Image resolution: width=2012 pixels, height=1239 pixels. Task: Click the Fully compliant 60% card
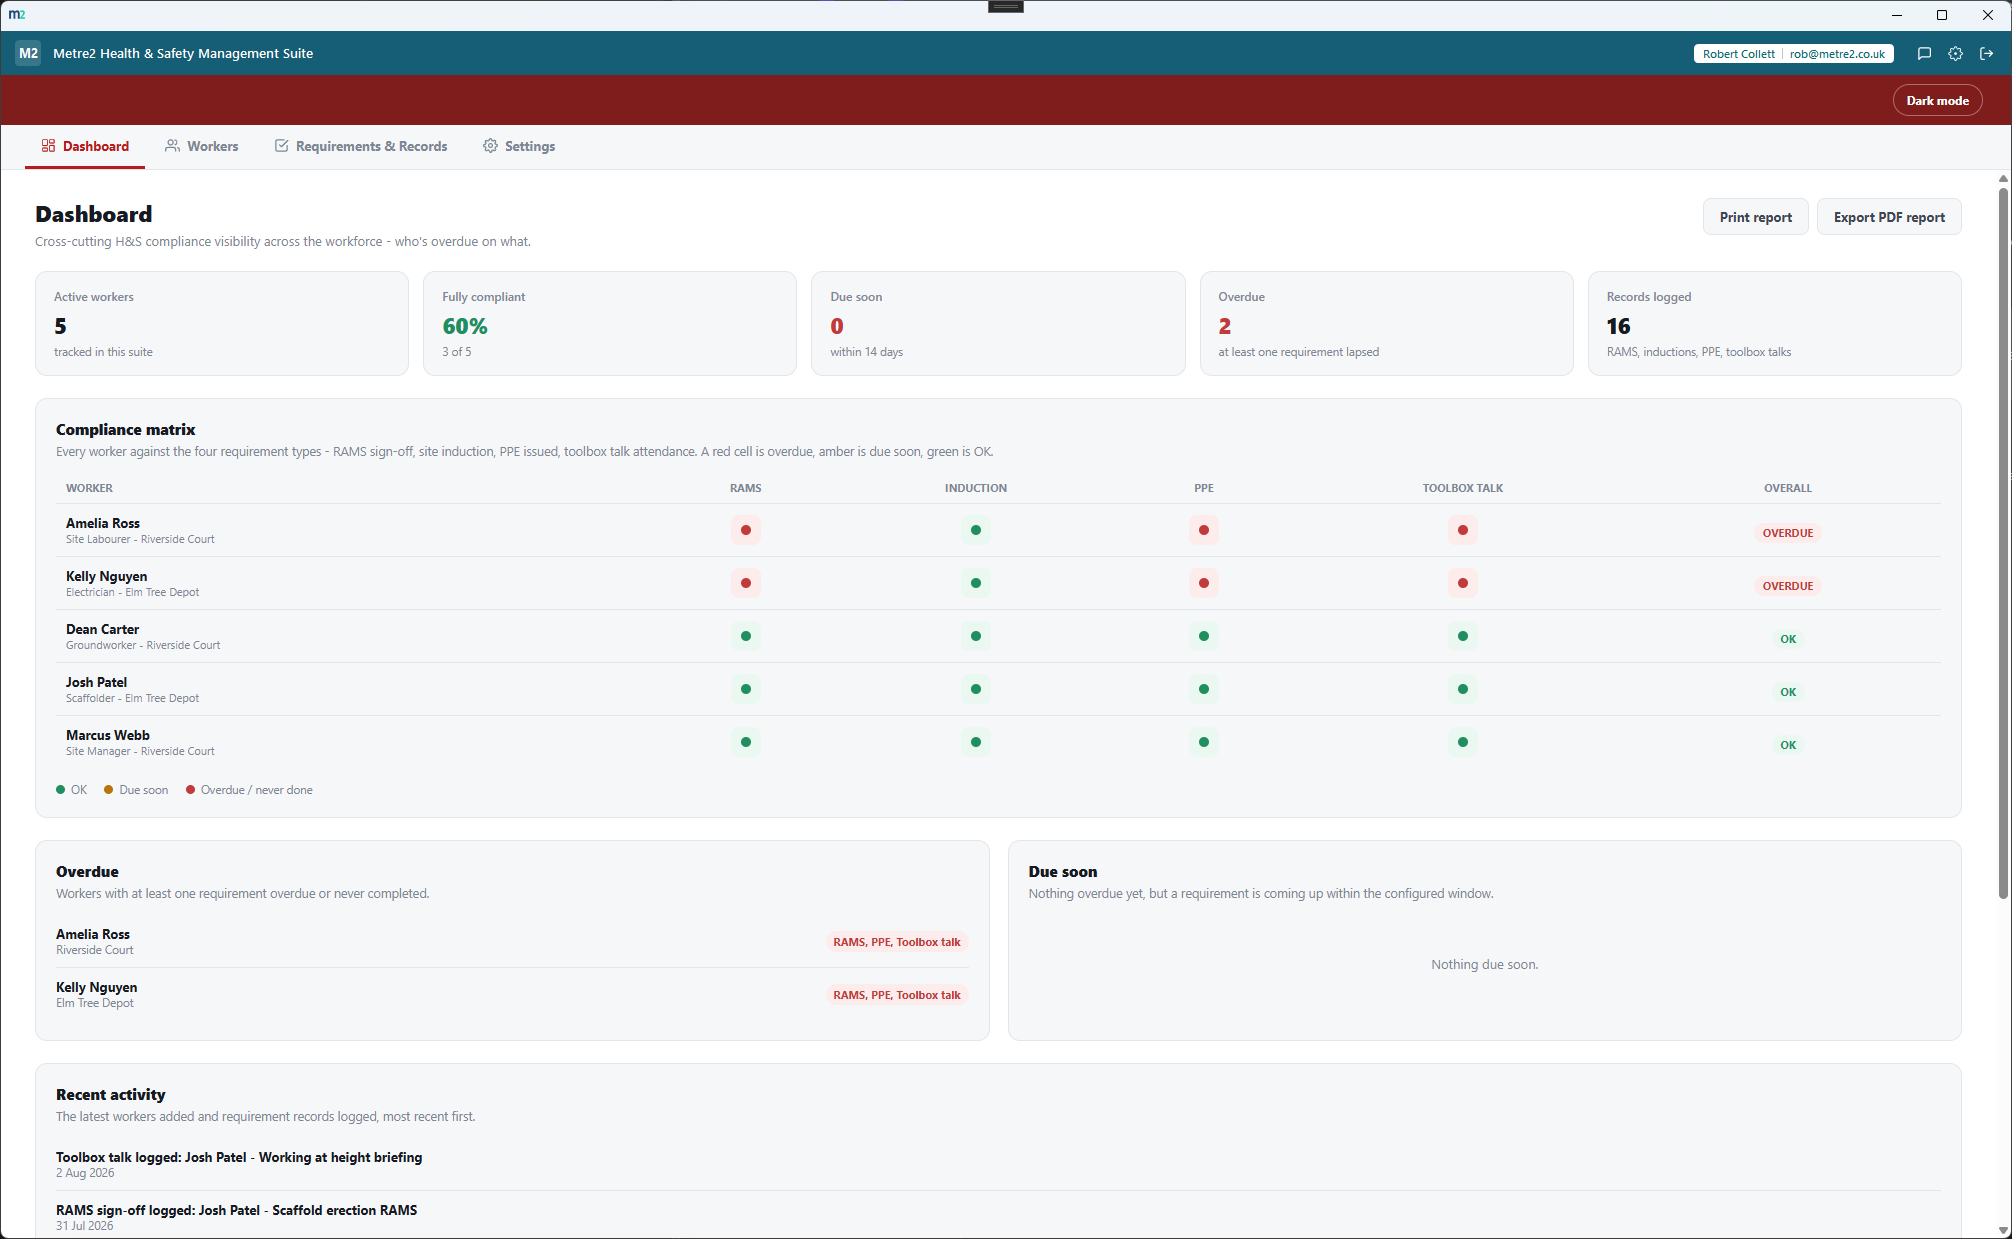[x=610, y=323]
